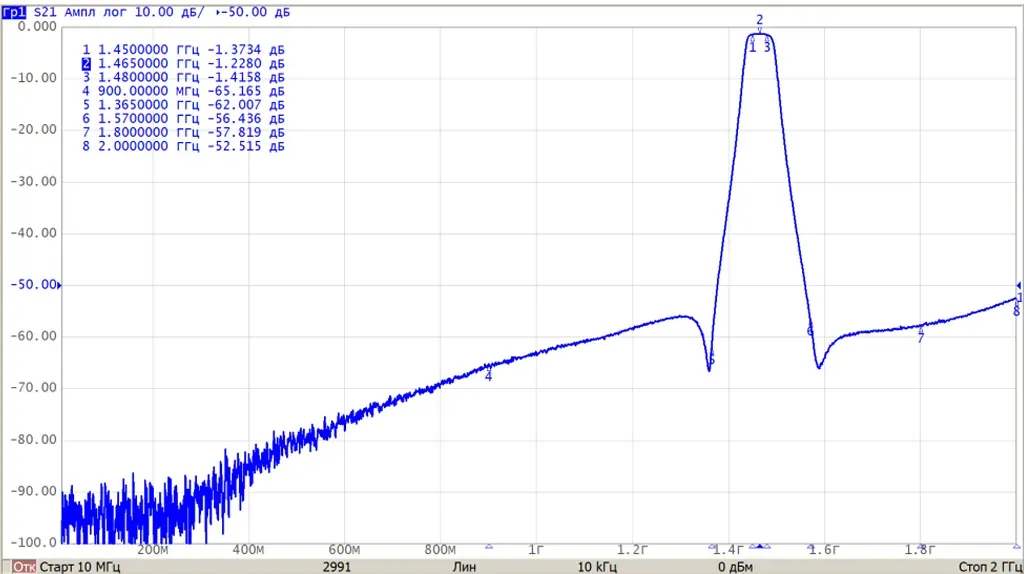Click the 'Лин' sweep type field
Viewport: 1025px width, 574px height.
[464, 566]
